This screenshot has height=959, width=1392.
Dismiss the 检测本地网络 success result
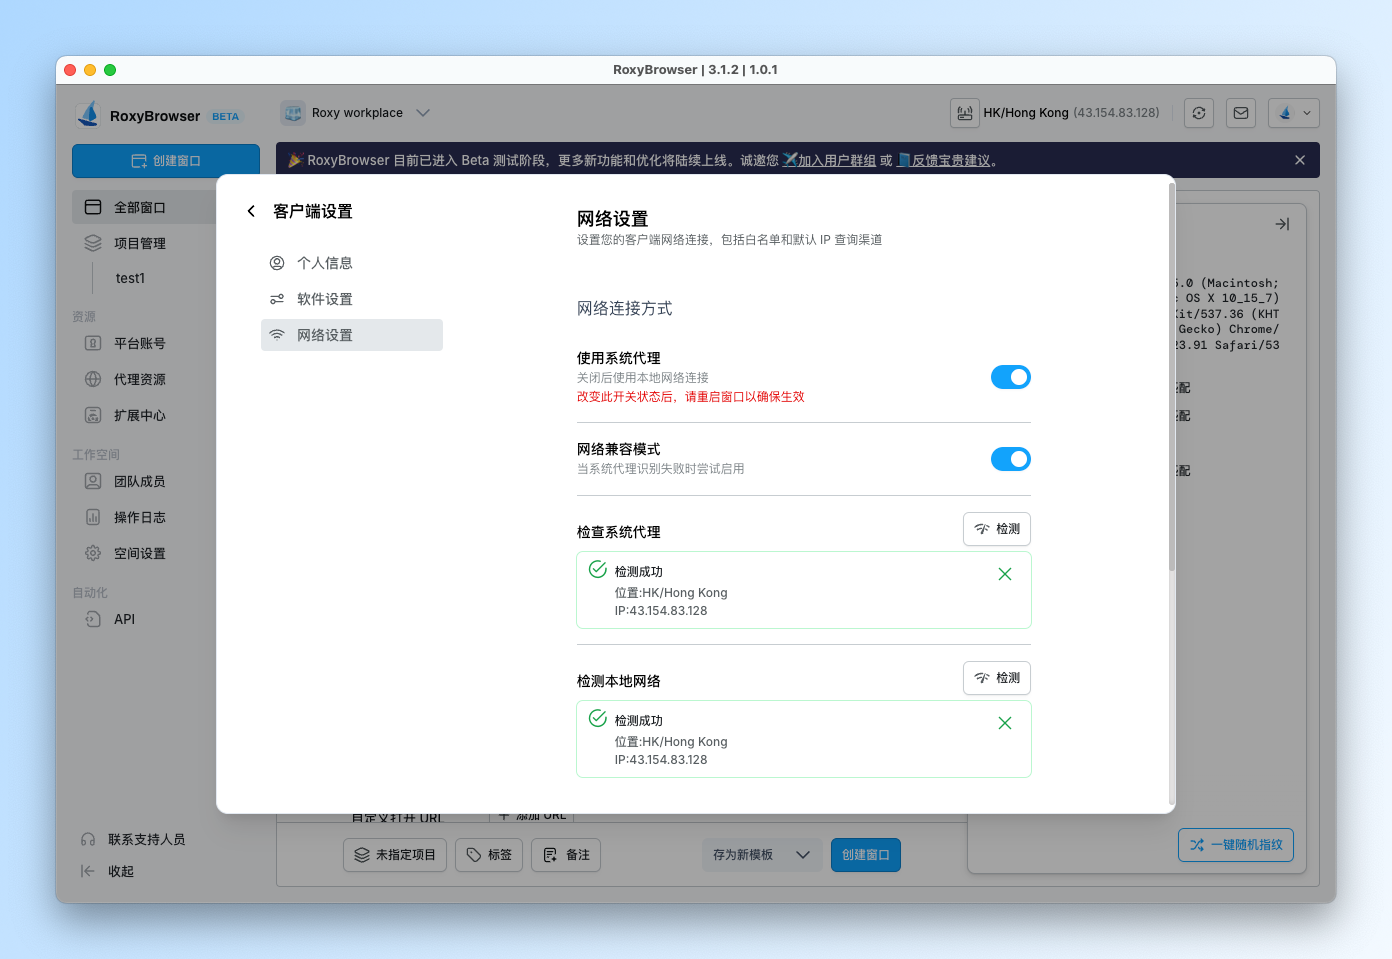click(x=1005, y=723)
